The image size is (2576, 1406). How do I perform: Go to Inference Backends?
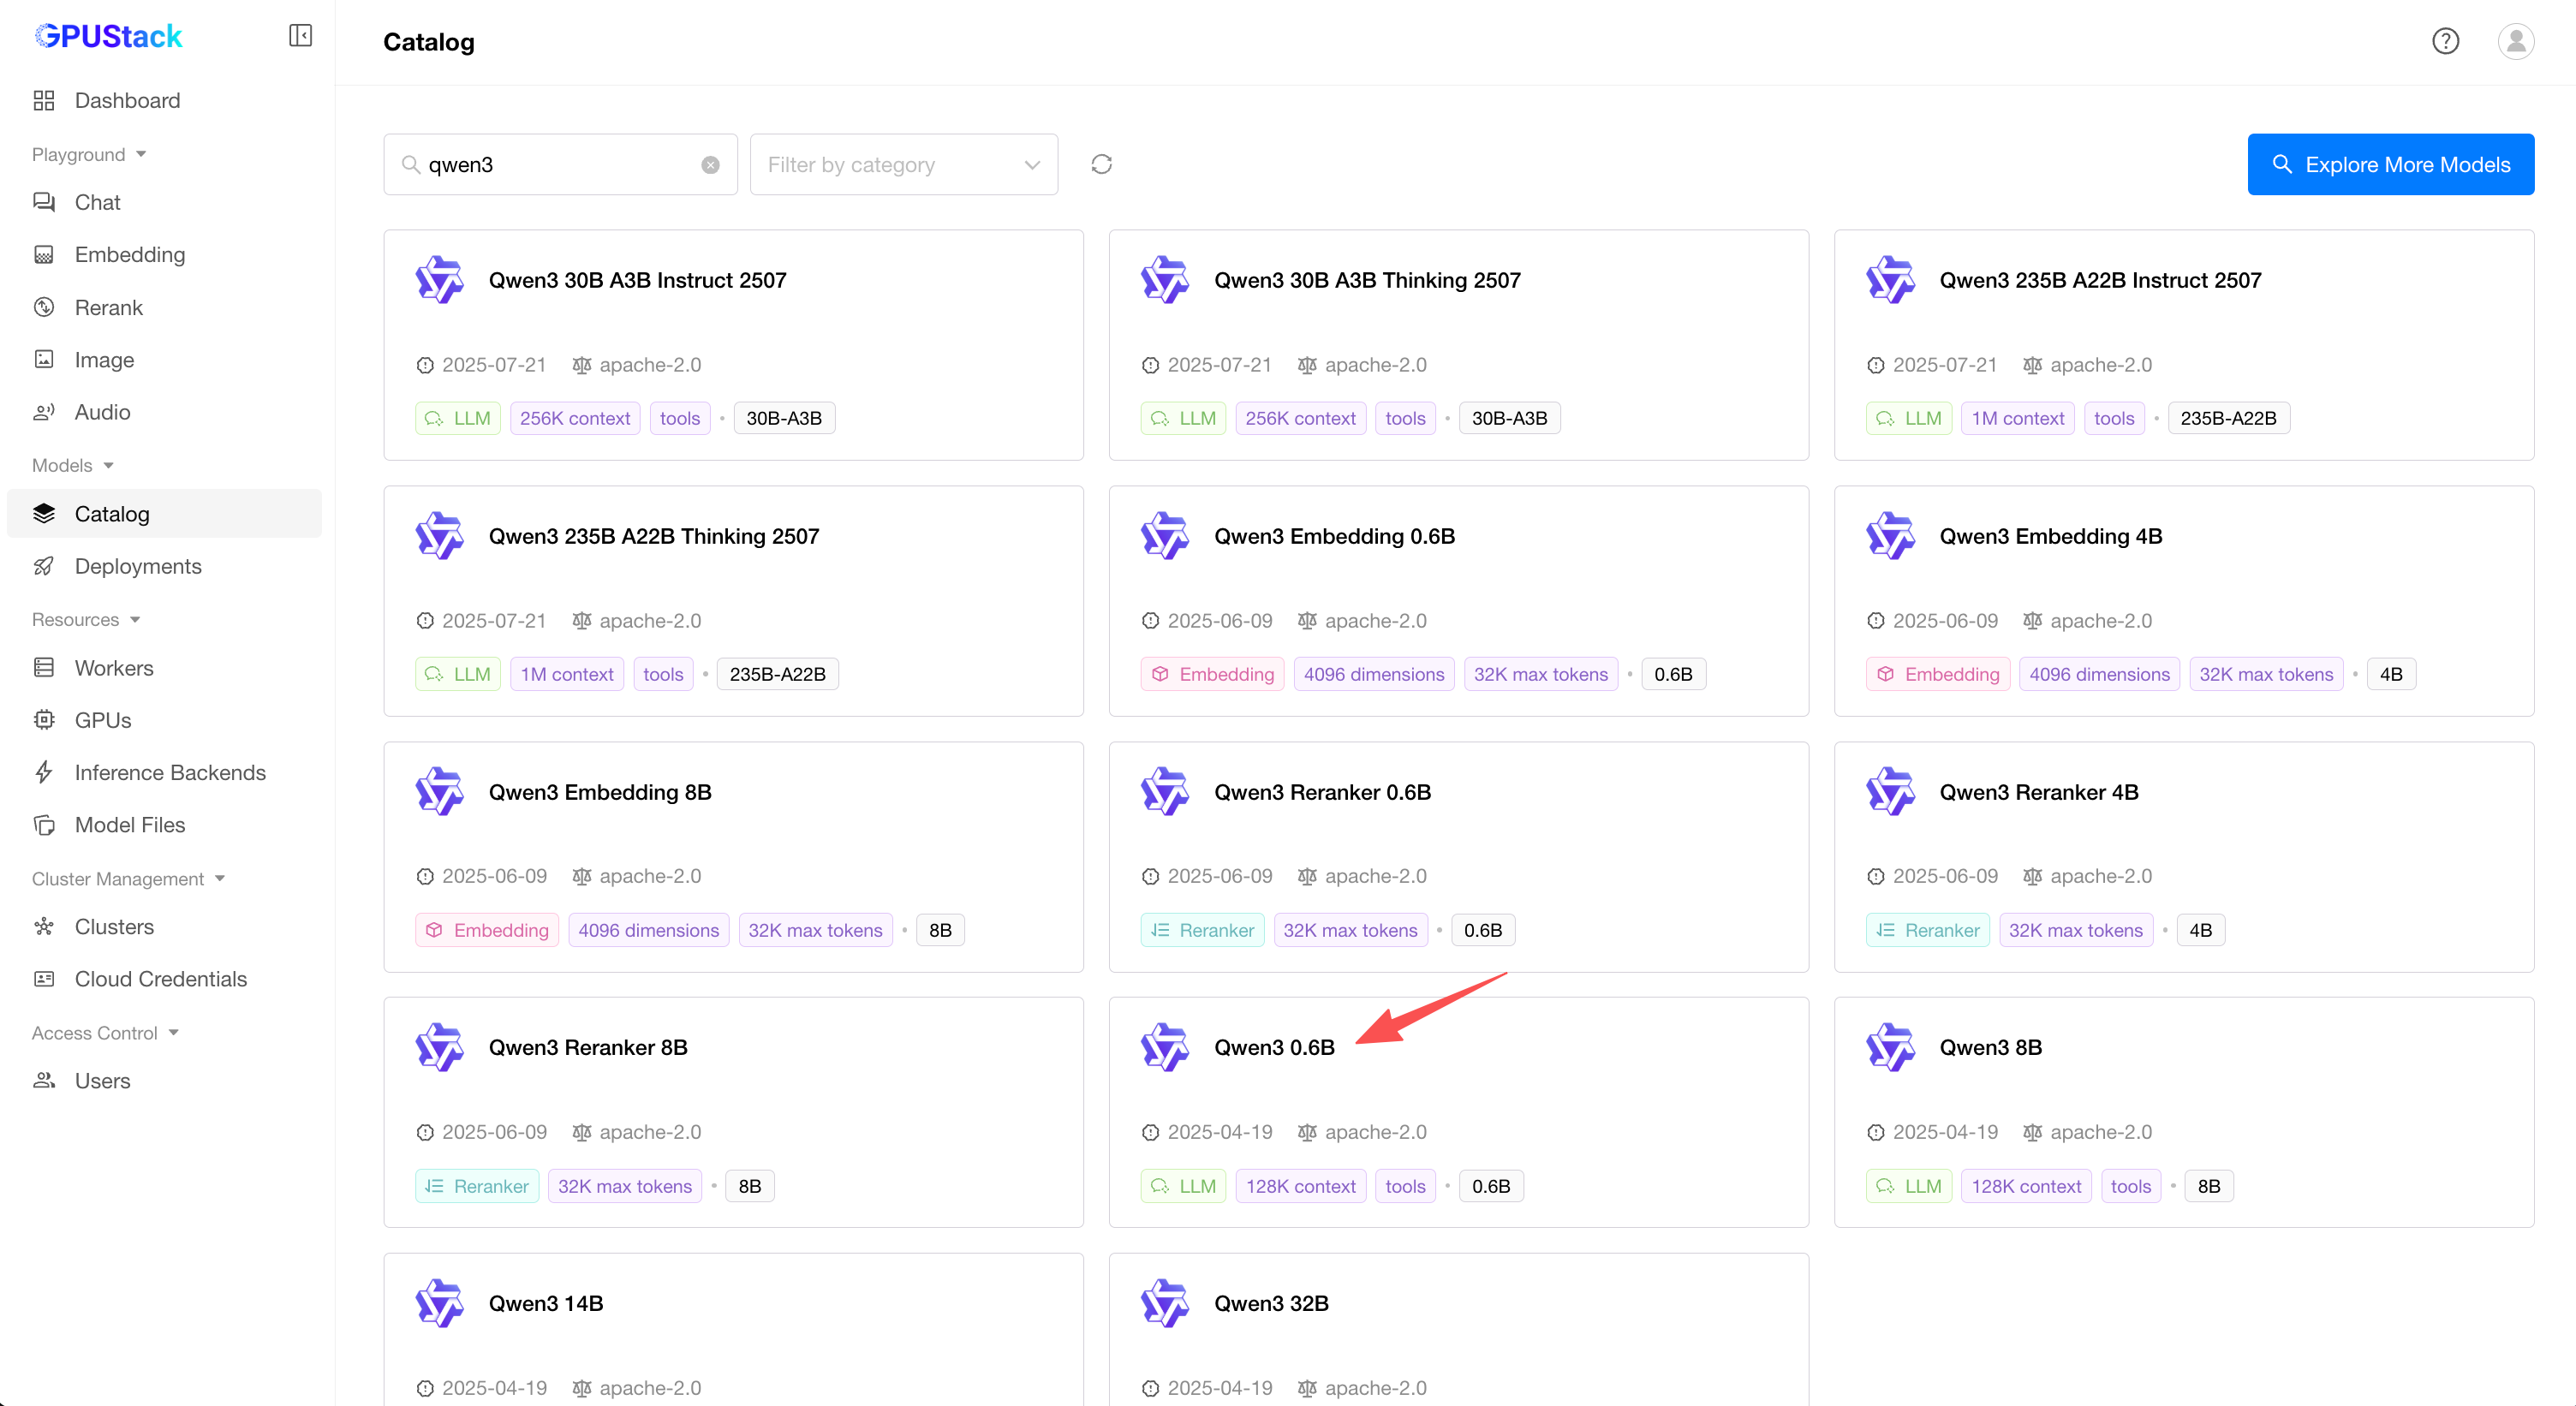pos(170,772)
